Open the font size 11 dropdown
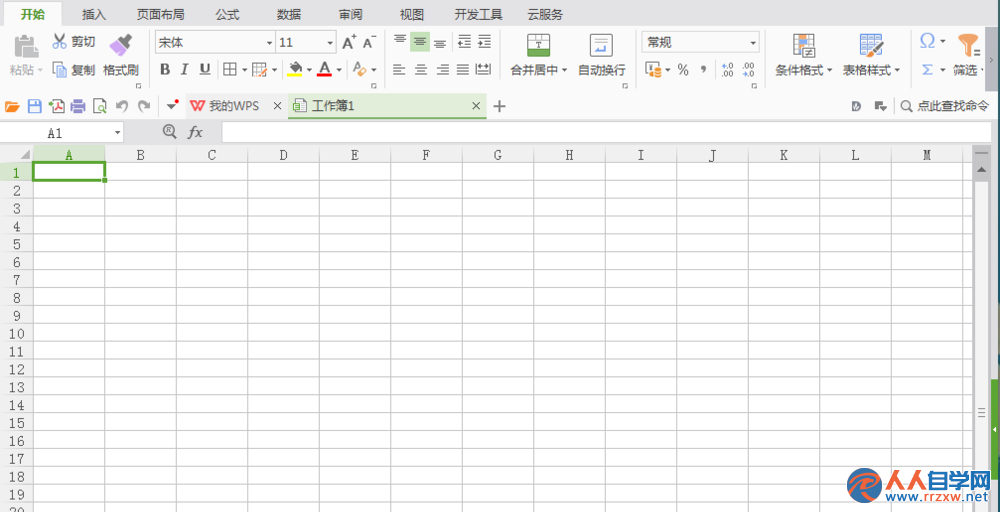 330,43
